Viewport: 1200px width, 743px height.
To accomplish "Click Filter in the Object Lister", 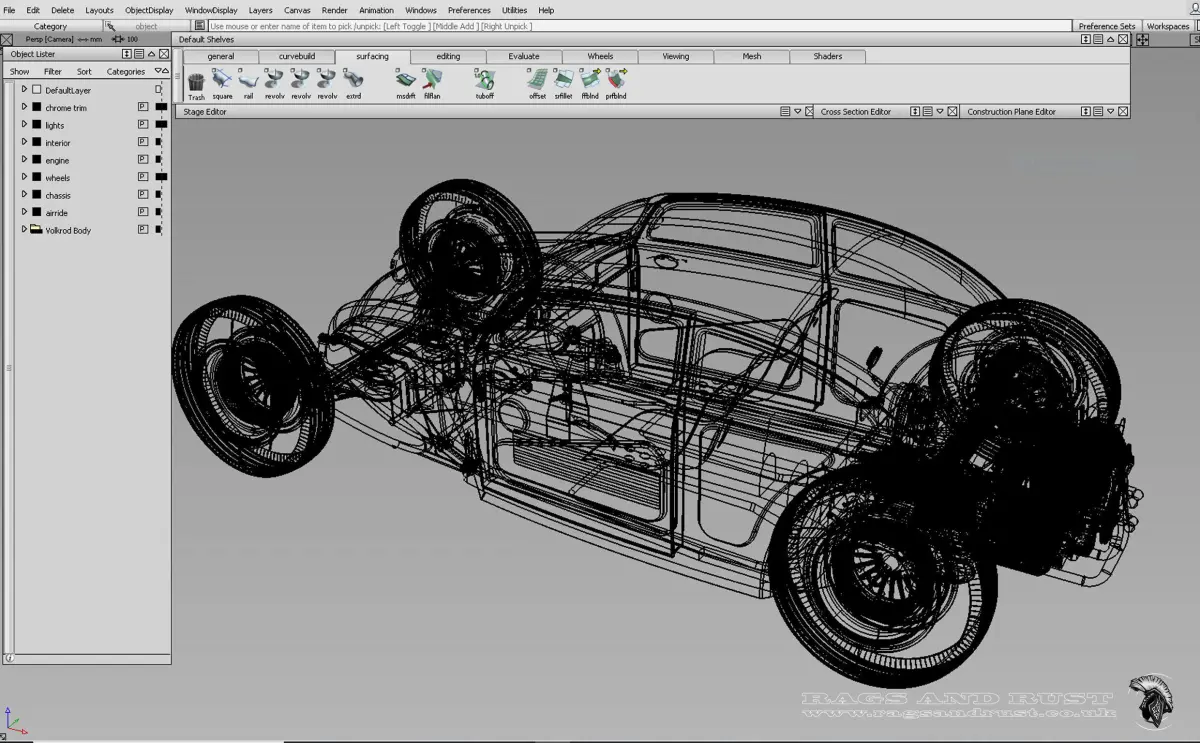I will [x=53, y=72].
